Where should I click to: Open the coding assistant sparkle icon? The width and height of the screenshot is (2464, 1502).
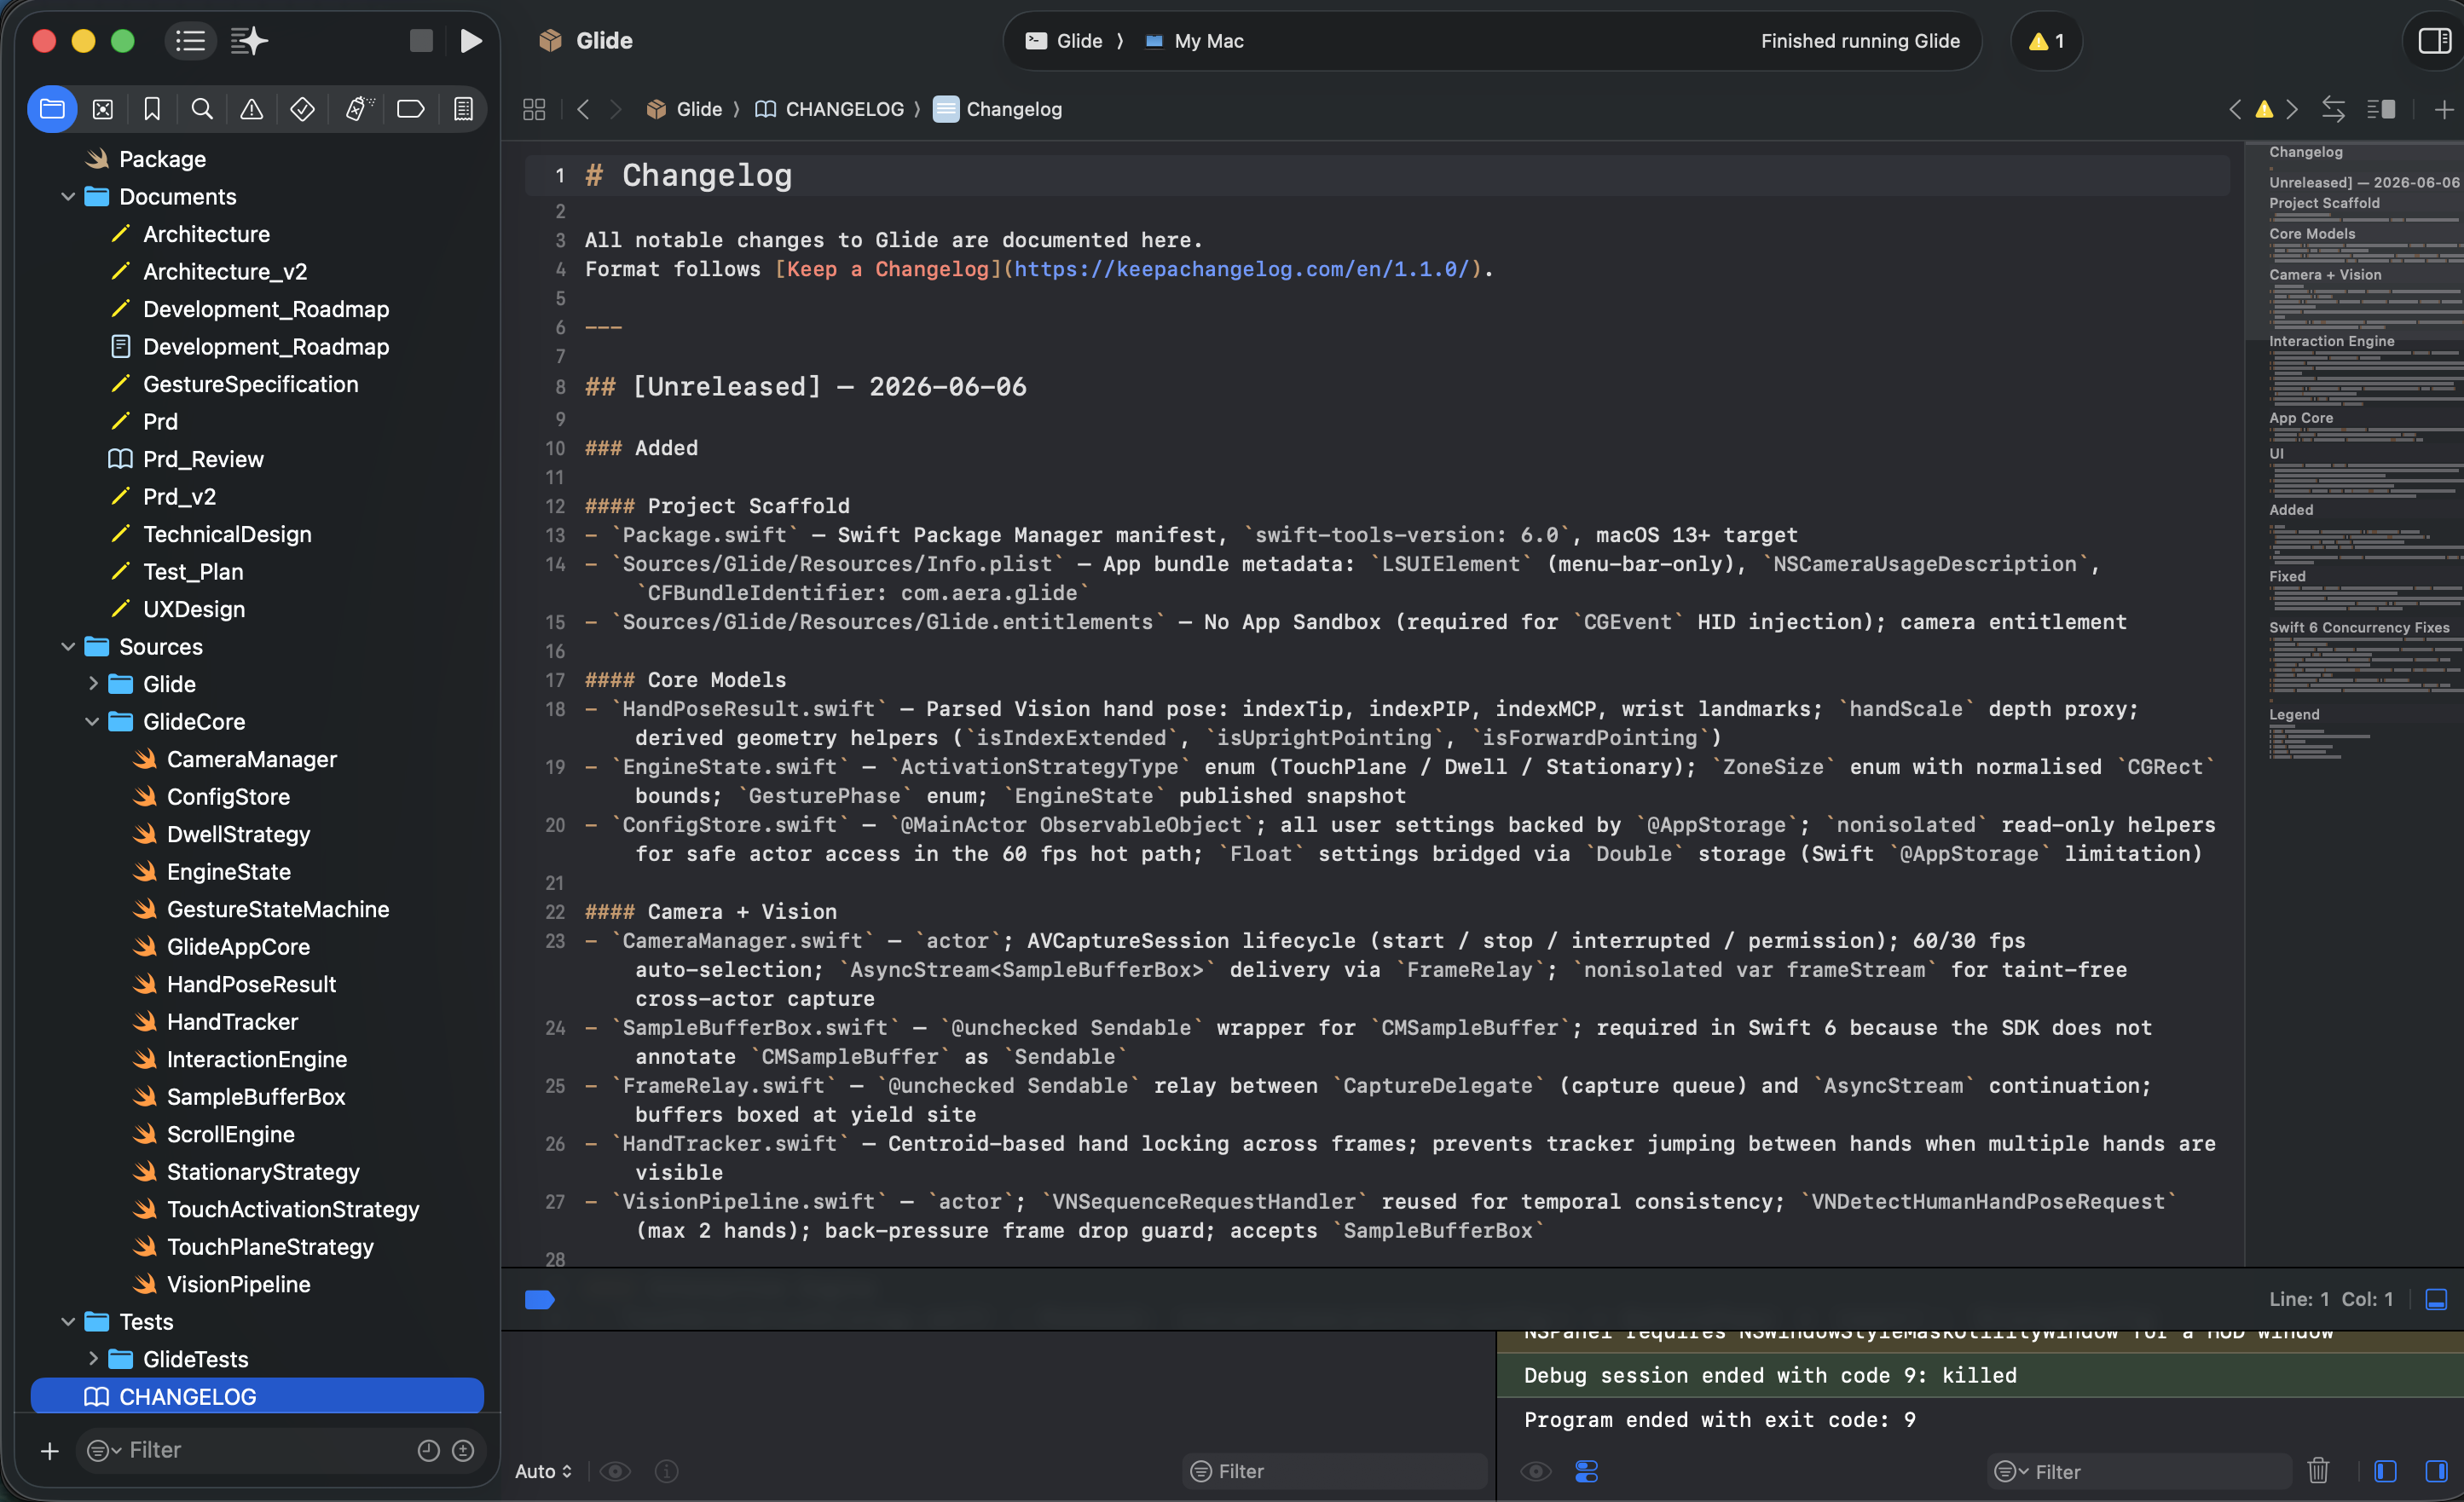(x=249, y=41)
